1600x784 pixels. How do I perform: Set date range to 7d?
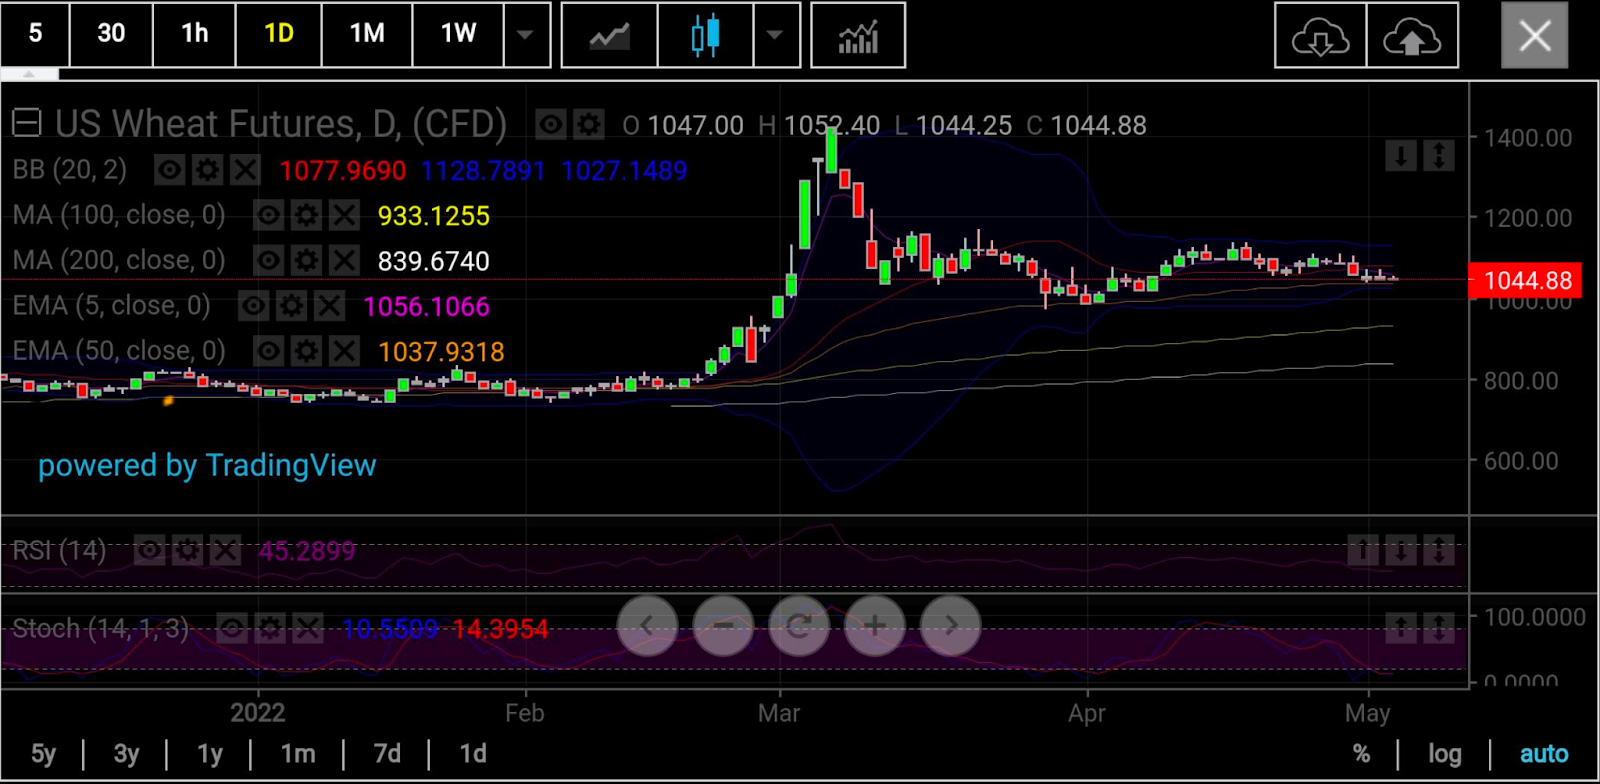coord(387,754)
